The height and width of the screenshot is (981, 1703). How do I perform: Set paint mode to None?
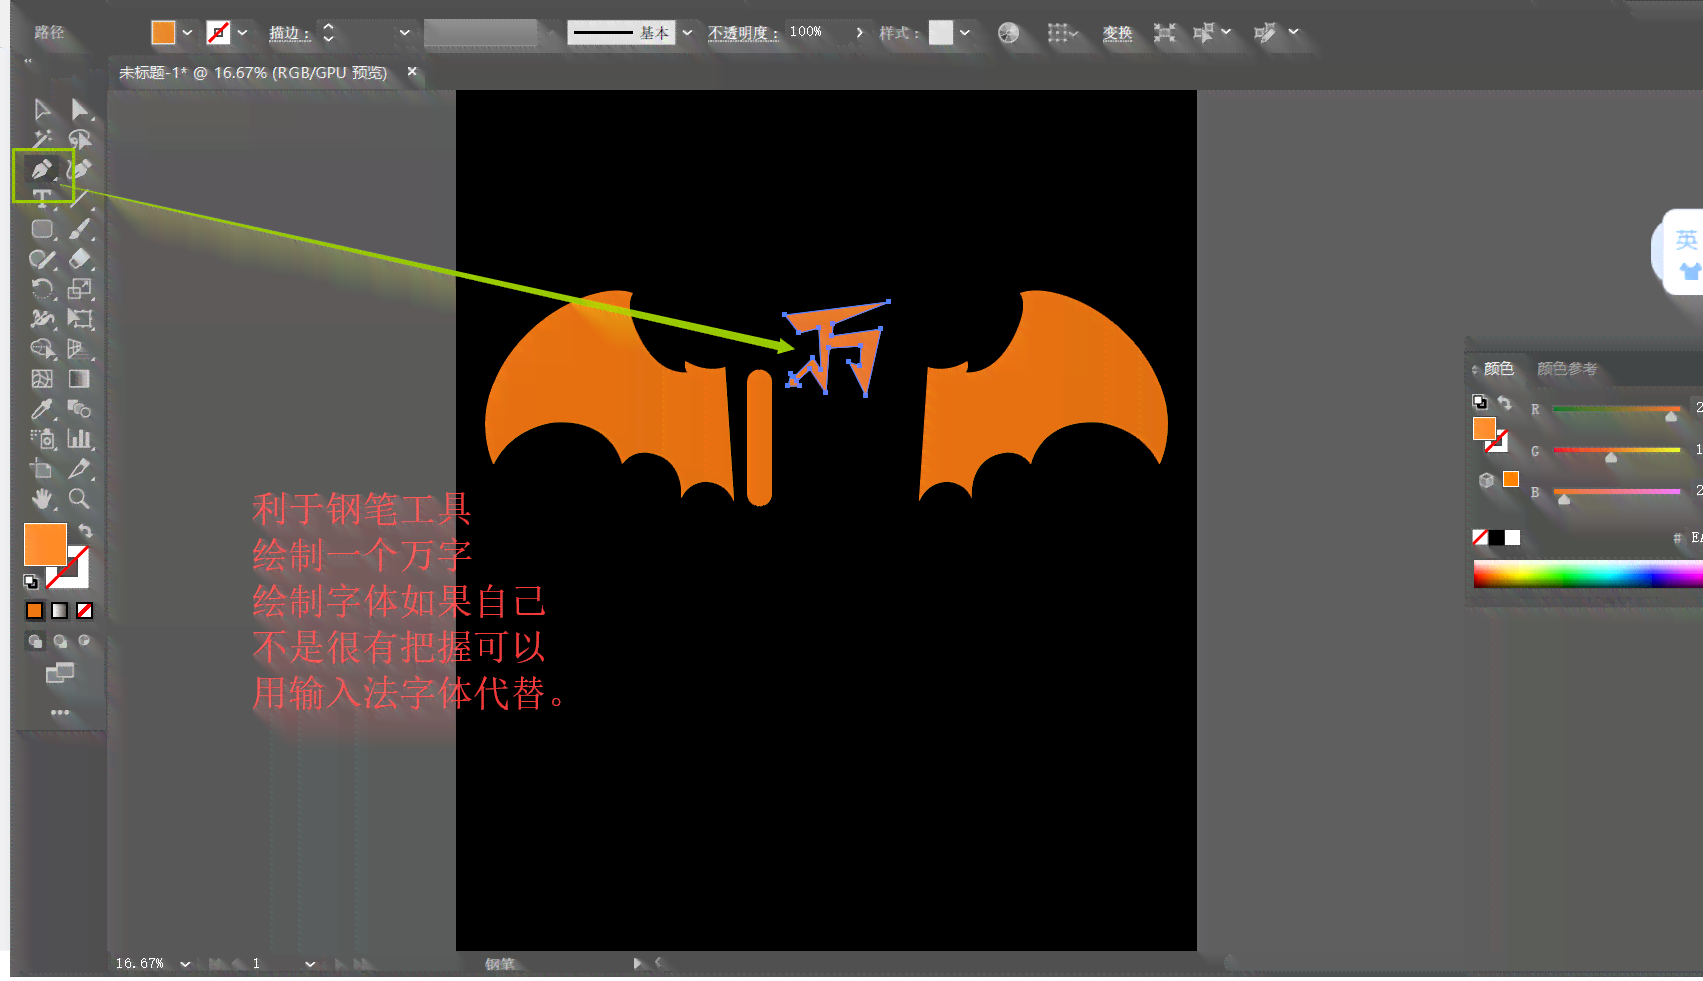tap(85, 610)
